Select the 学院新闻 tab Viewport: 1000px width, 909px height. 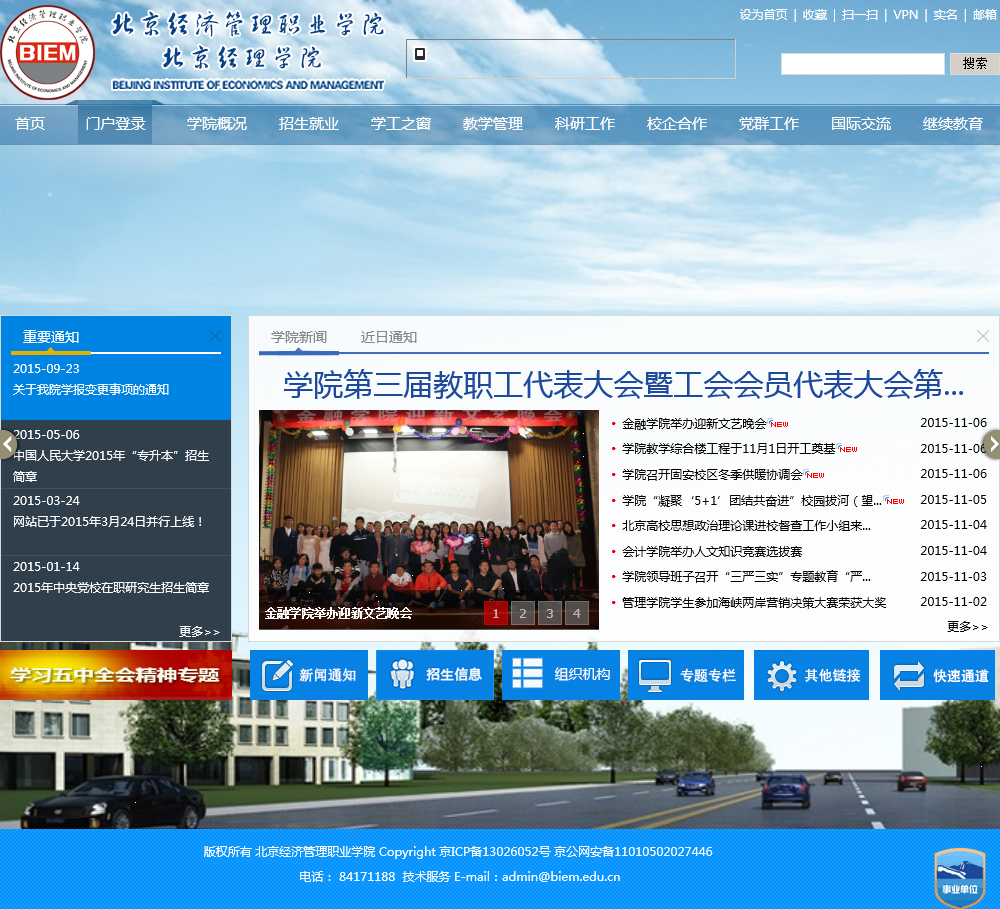(x=299, y=337)
